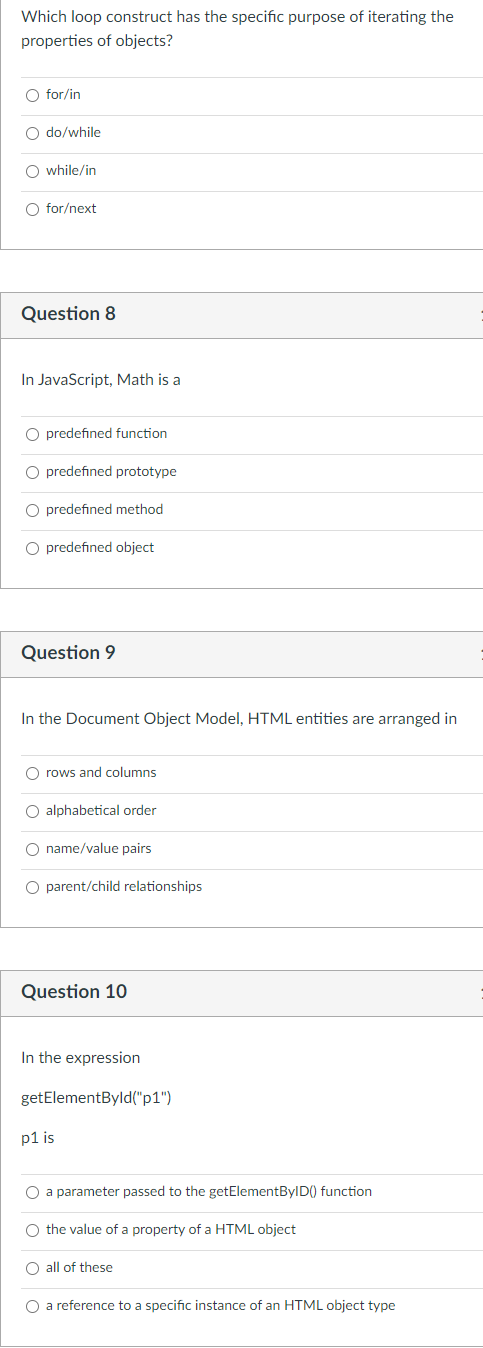This screenshot has width=483, height=1348.
Task: Choose predefined object radio button
Action: tap(33, 548)
